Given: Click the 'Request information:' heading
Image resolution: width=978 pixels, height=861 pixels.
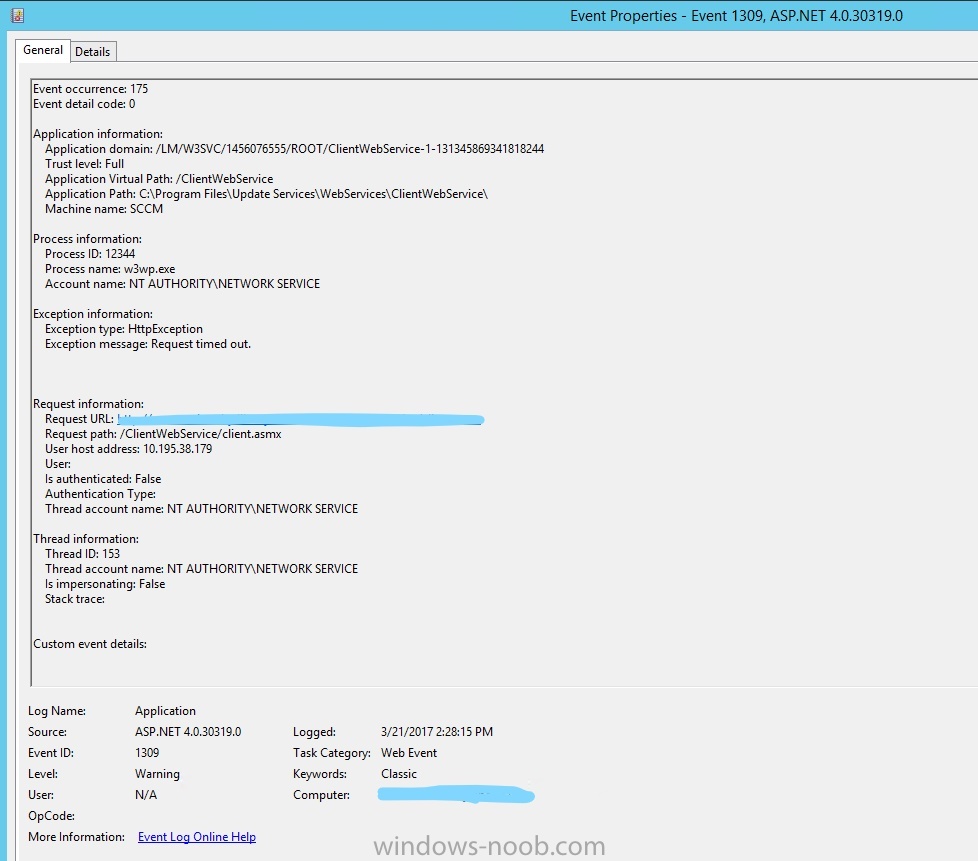Looking at the screenshot, I should tap(89, 404).
